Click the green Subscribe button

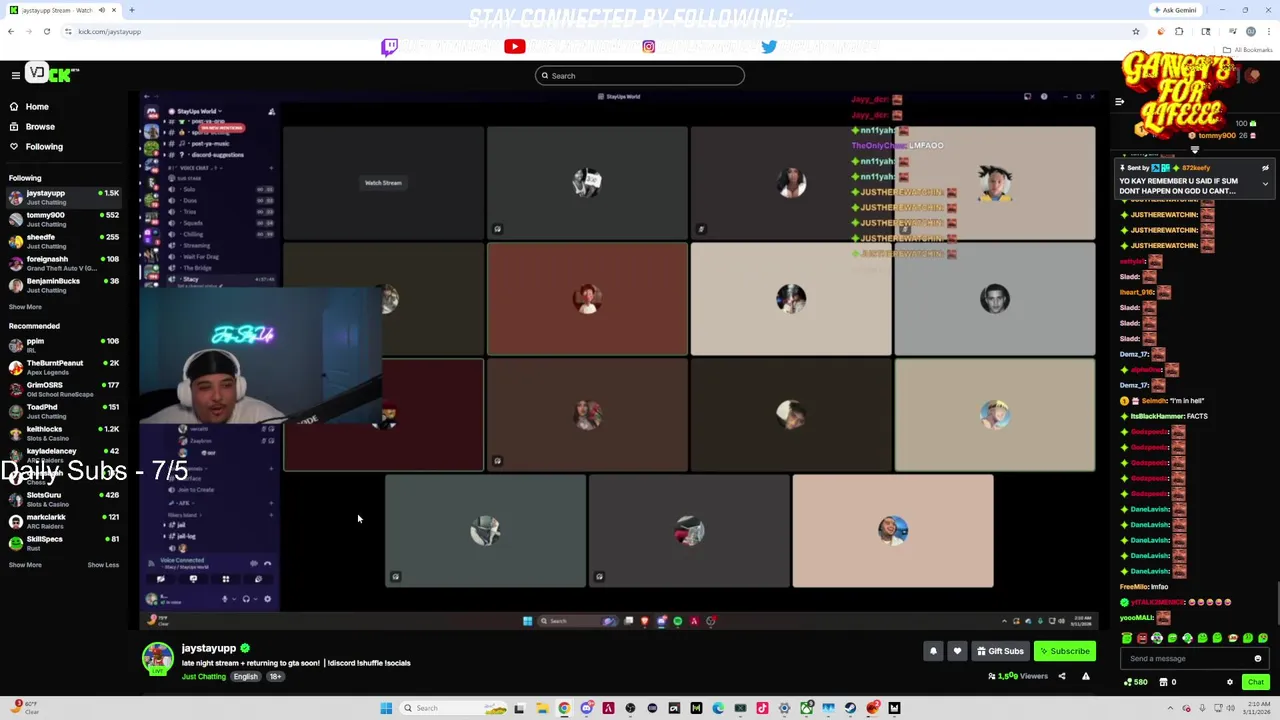1064,651
